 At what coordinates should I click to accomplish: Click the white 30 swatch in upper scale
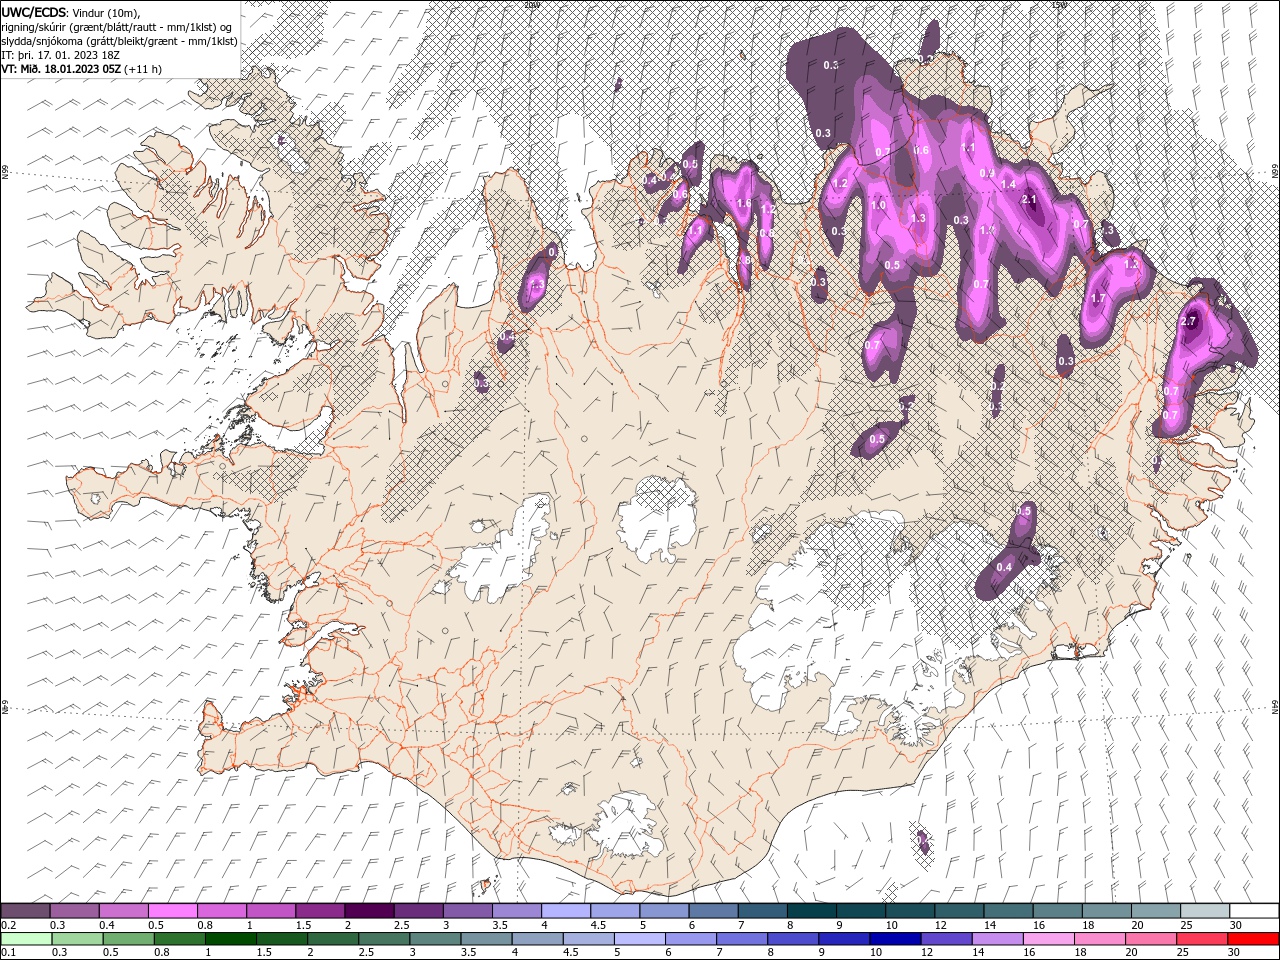pyautogui.click(x=1254, y=911)
